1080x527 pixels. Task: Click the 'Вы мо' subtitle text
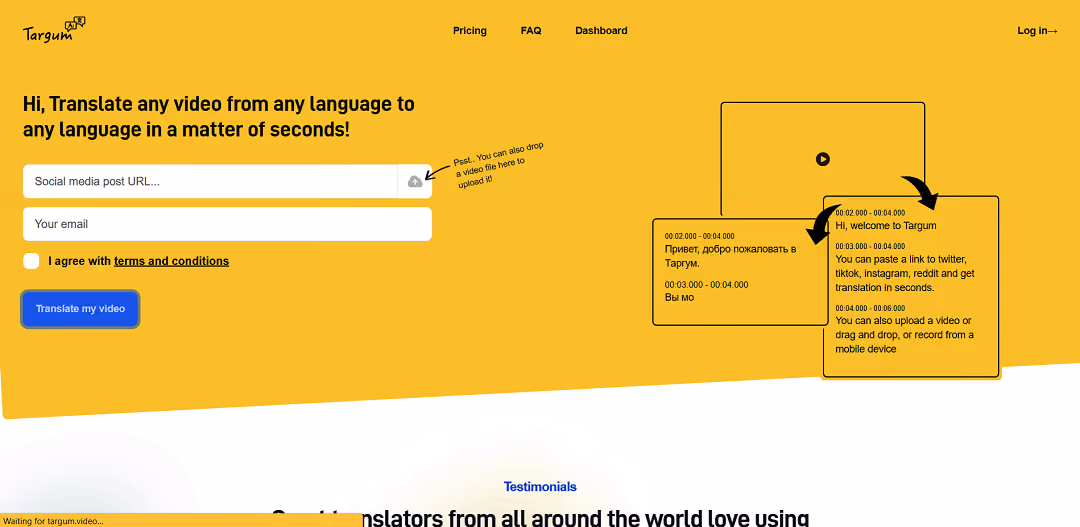679,298
